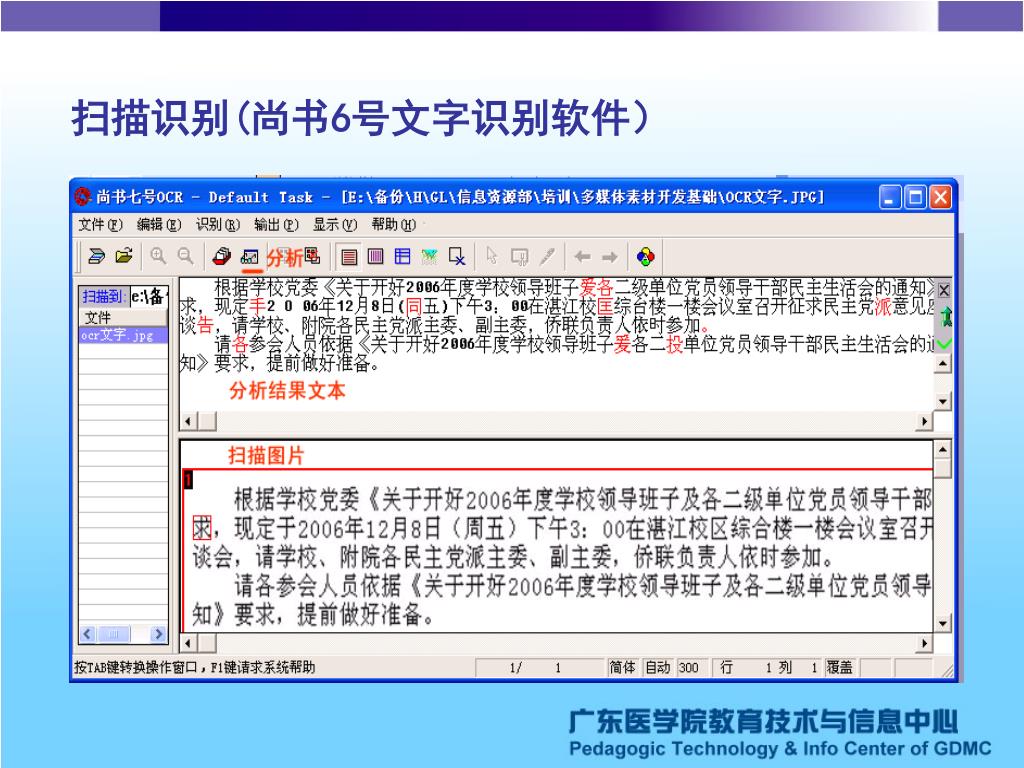Open the 识别(R) menu
This screenshot has height=768, width=1024.
(x=218, y=225)
